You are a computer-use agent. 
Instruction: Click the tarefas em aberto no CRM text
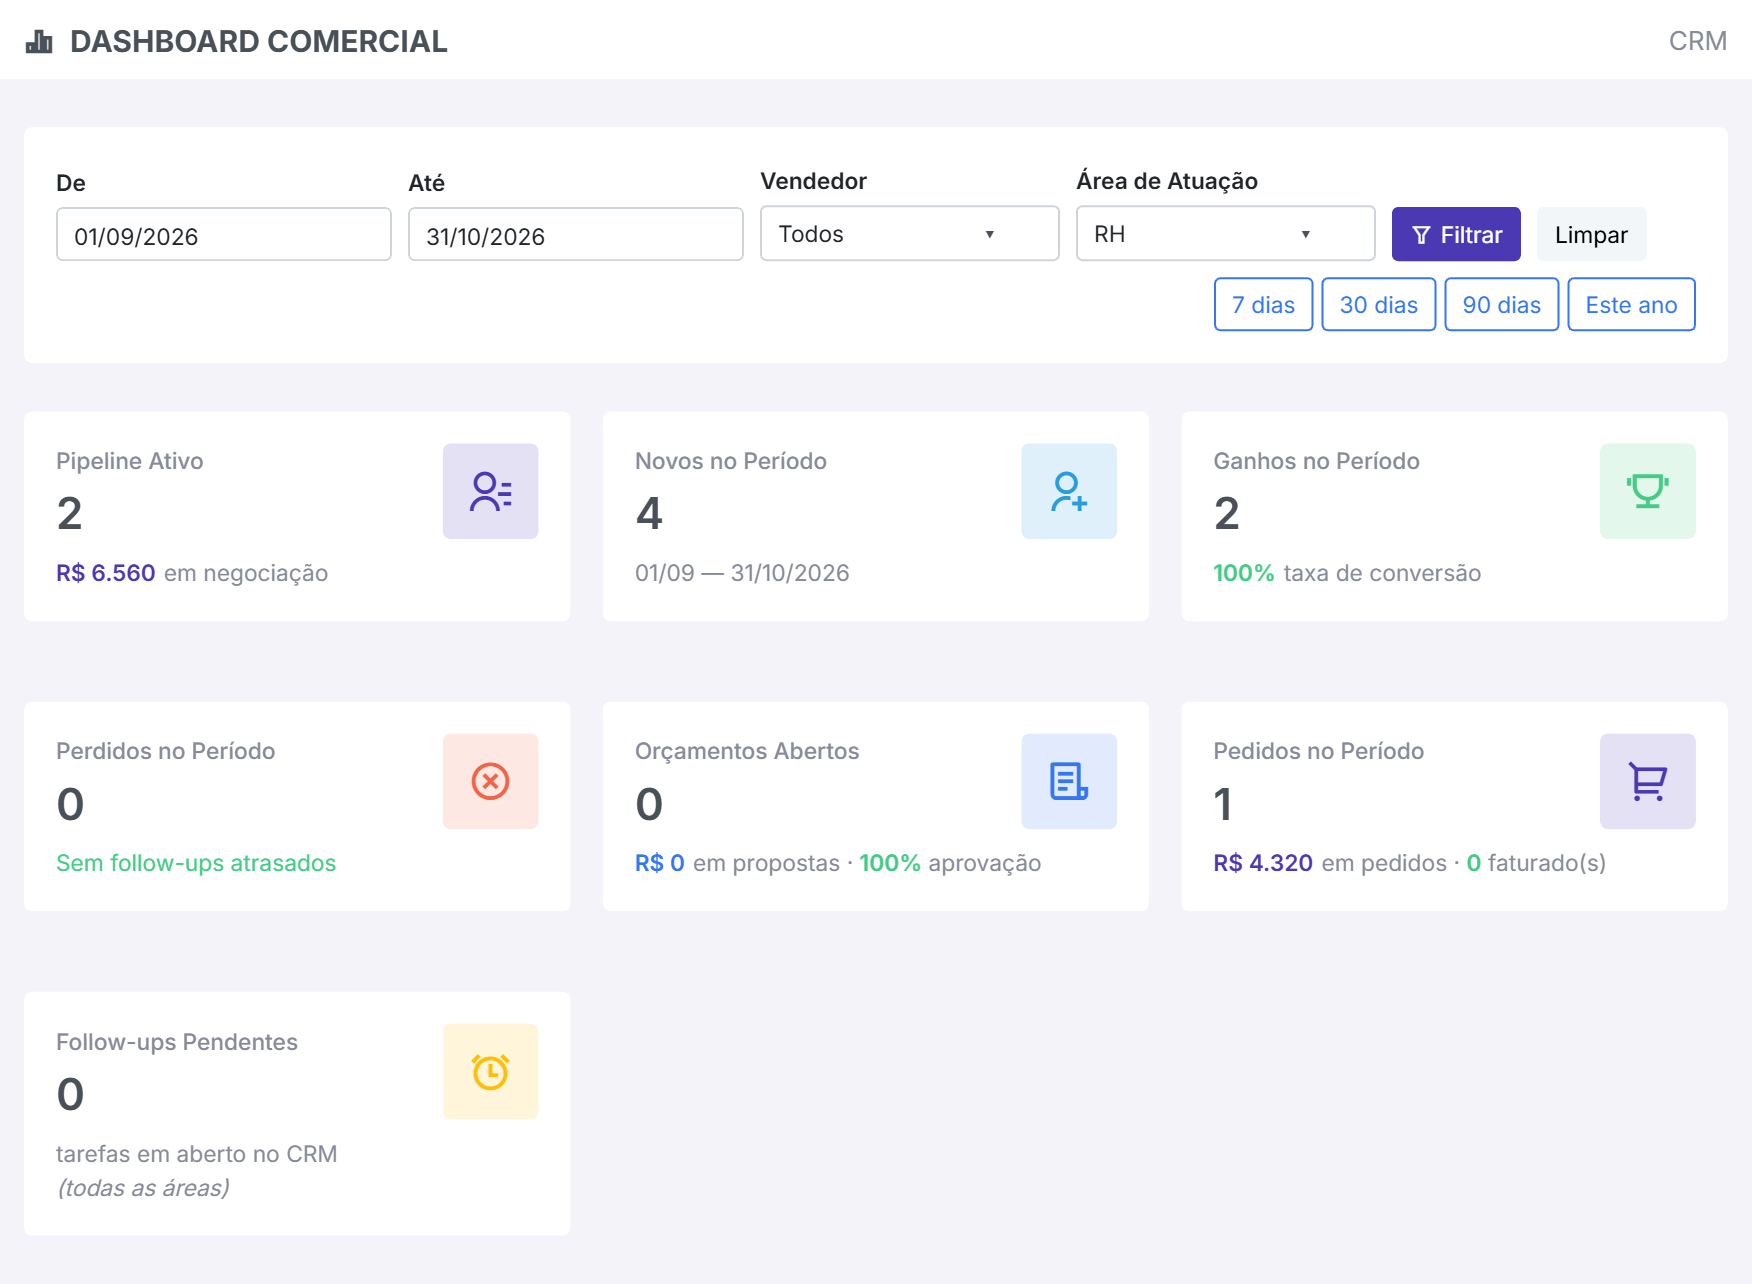tap(196, 1154)
